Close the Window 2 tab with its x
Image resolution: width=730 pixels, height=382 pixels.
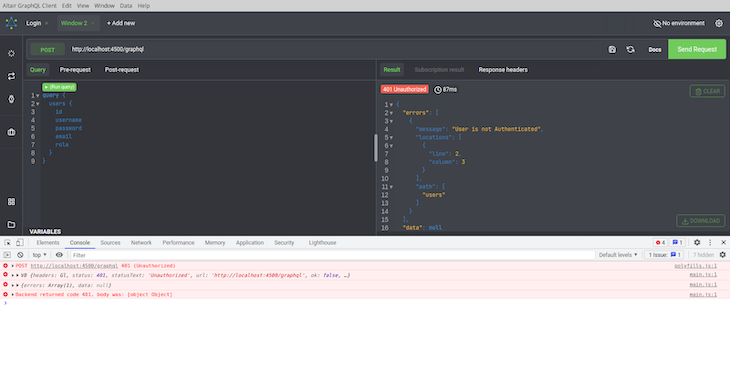click(93, 23)
